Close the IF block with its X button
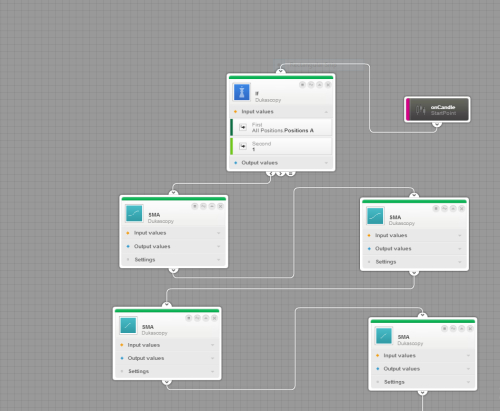Image resolution: width=500 pixels, height=411 pixels. coord(328,85)
